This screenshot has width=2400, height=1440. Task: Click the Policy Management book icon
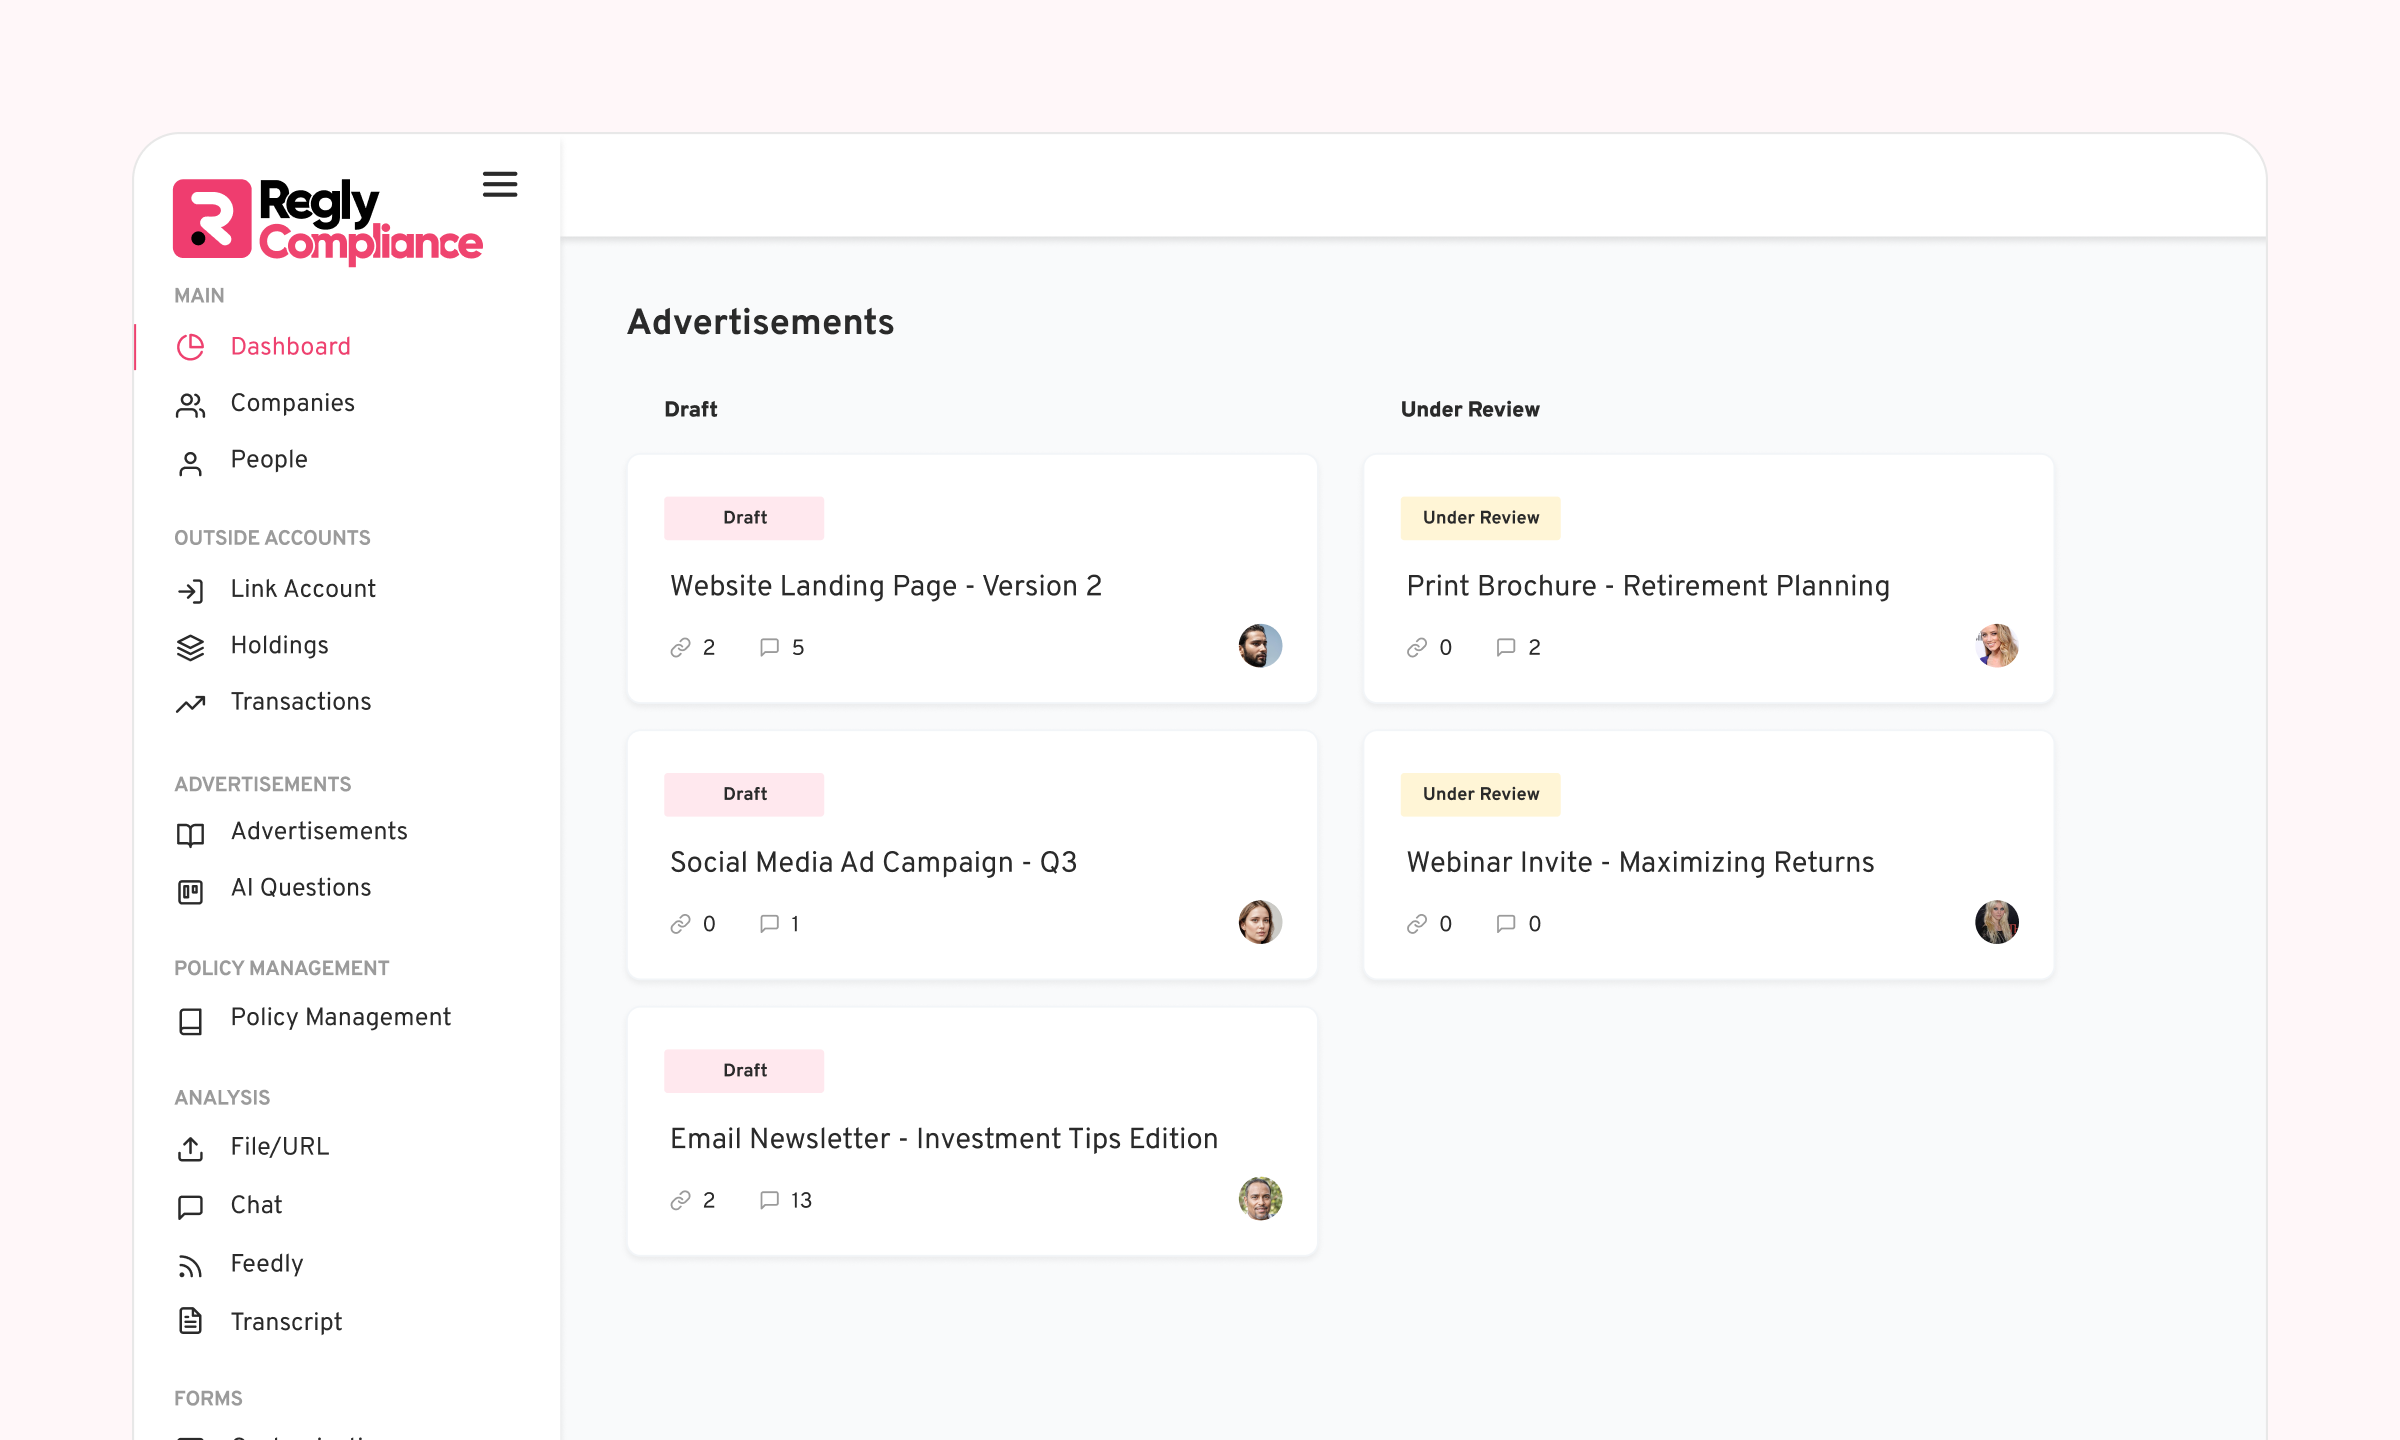[x=190, y=1020]
